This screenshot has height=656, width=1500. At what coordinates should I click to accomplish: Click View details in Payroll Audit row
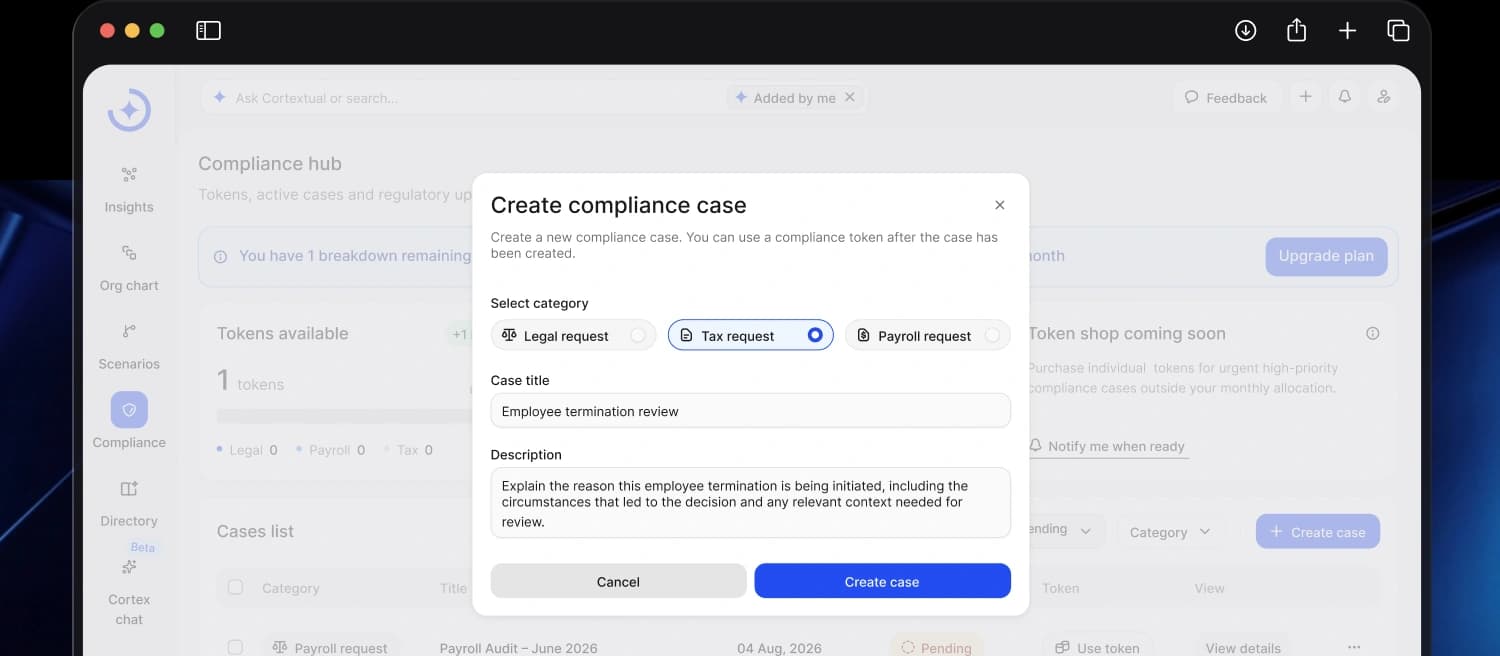[1243, 647]
